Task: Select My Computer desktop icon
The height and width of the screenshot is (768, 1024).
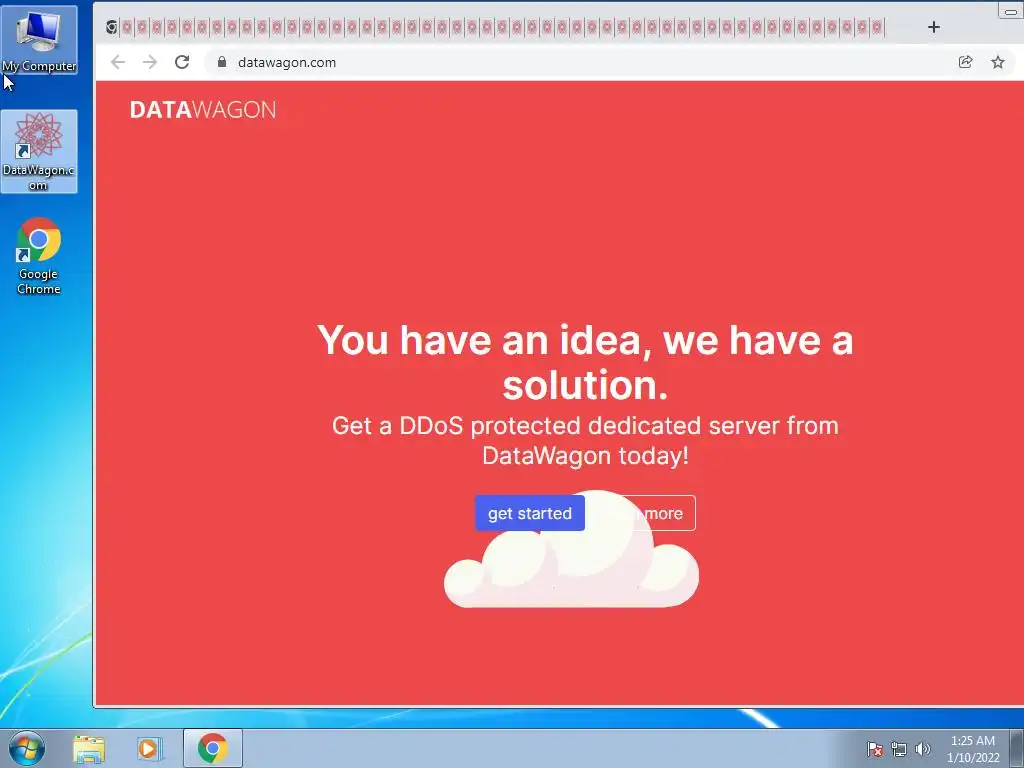Action: (39, 40)
